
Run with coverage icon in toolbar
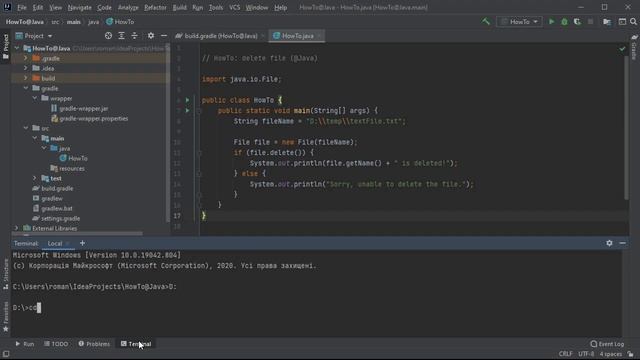pos(577,22)
